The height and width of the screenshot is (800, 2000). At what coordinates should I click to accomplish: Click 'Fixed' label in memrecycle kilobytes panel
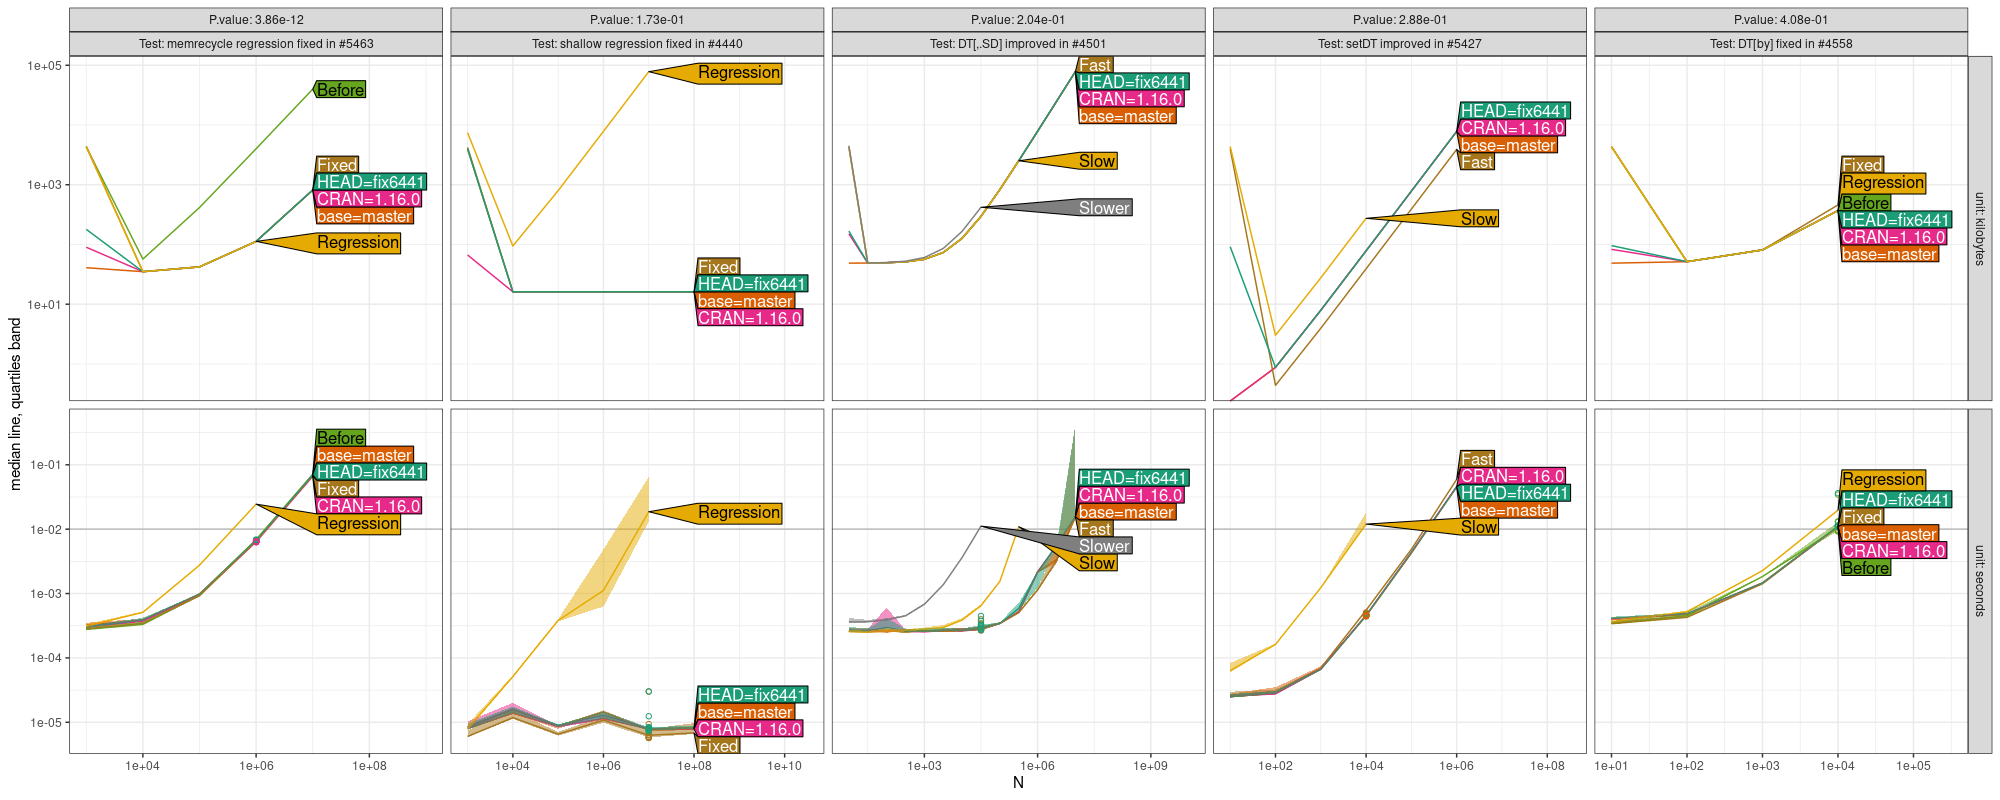(x=337, y=165)
